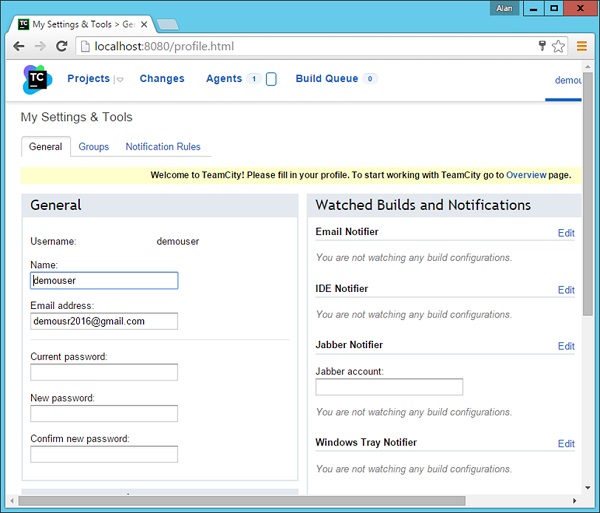Expand the Projects dropdown arrow
The height and width of the screenshot is (513, 600).
click(x=119, y=80)
